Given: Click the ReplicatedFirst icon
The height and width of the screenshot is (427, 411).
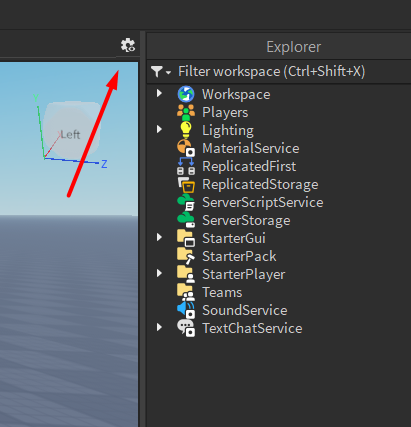Looking at the screenshot, I should click(x=186, y=166).
